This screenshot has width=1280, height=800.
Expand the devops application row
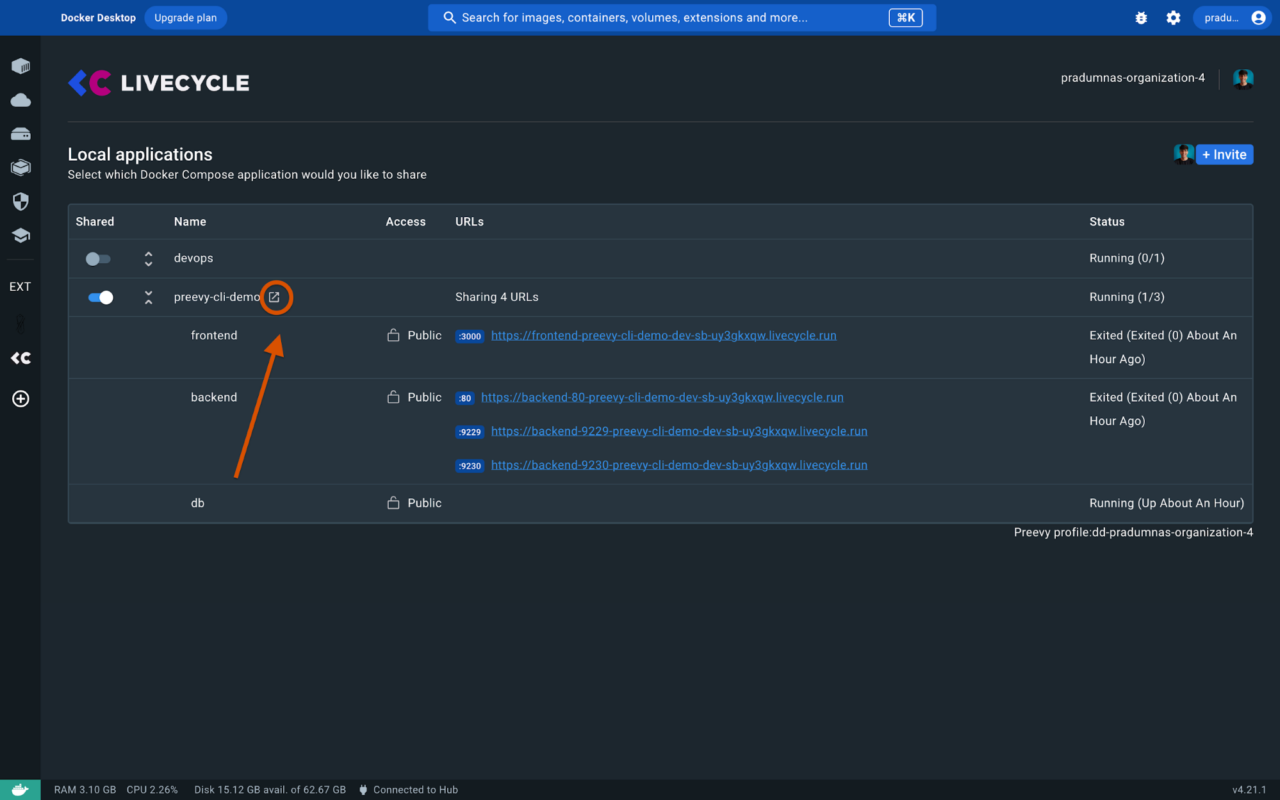(x=148, y=258)
